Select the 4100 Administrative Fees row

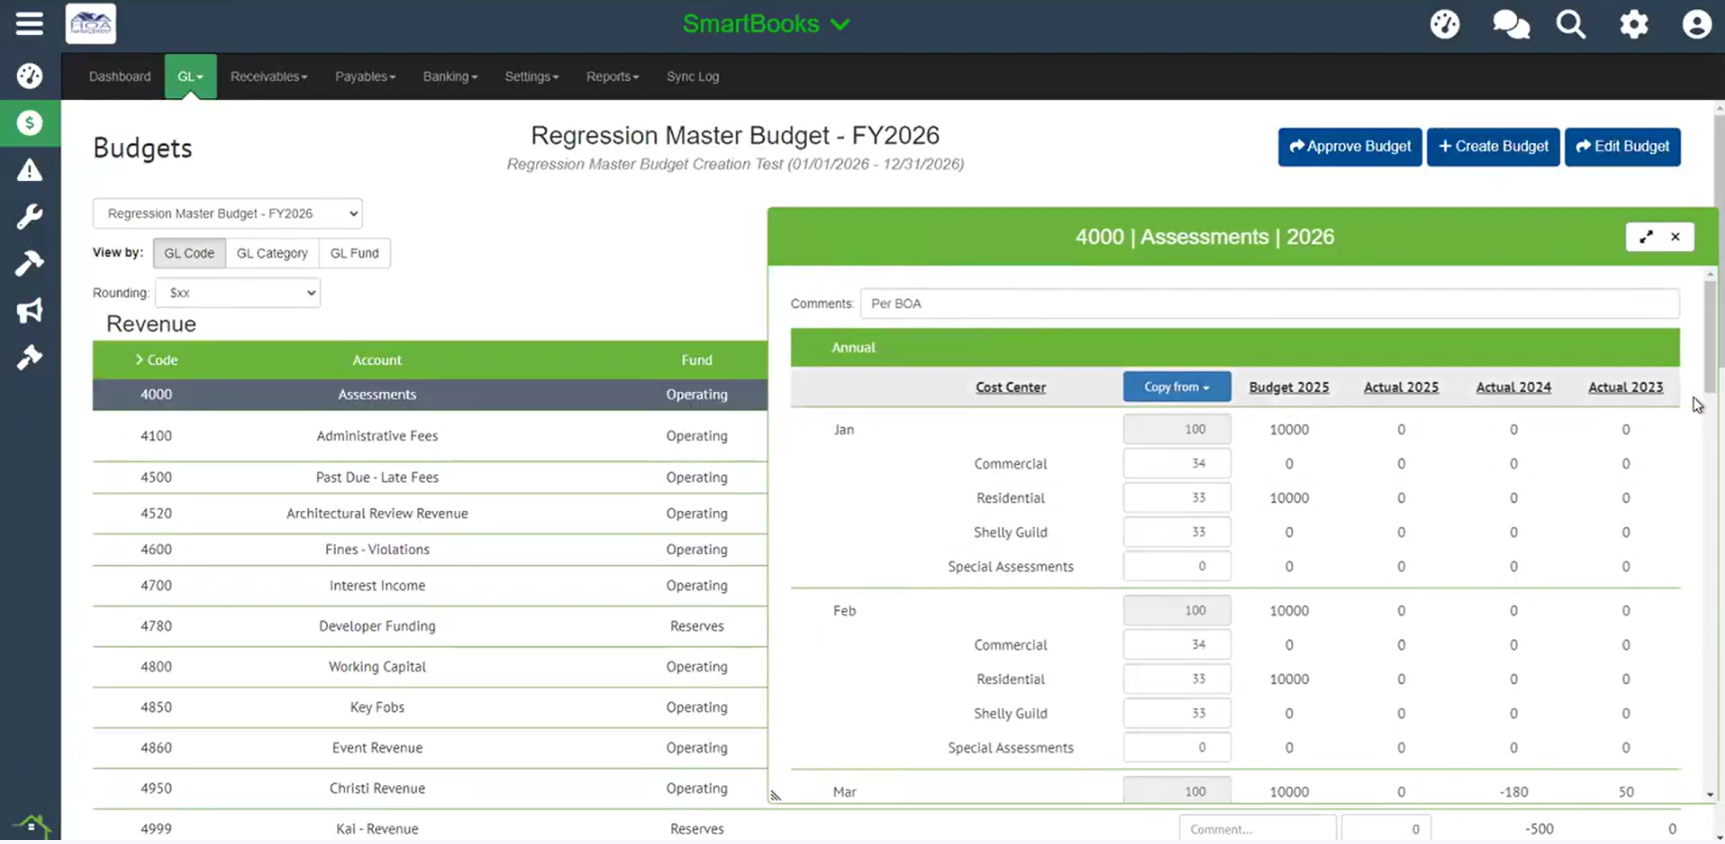coord(430,436)
